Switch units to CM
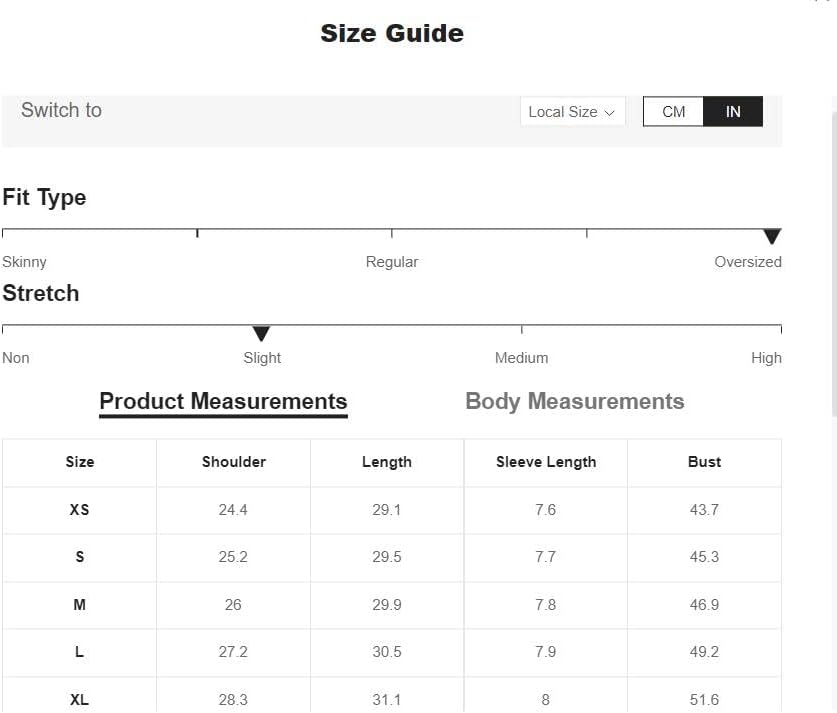837x713 pixels. pyautogui.click(x=673, y=112)
